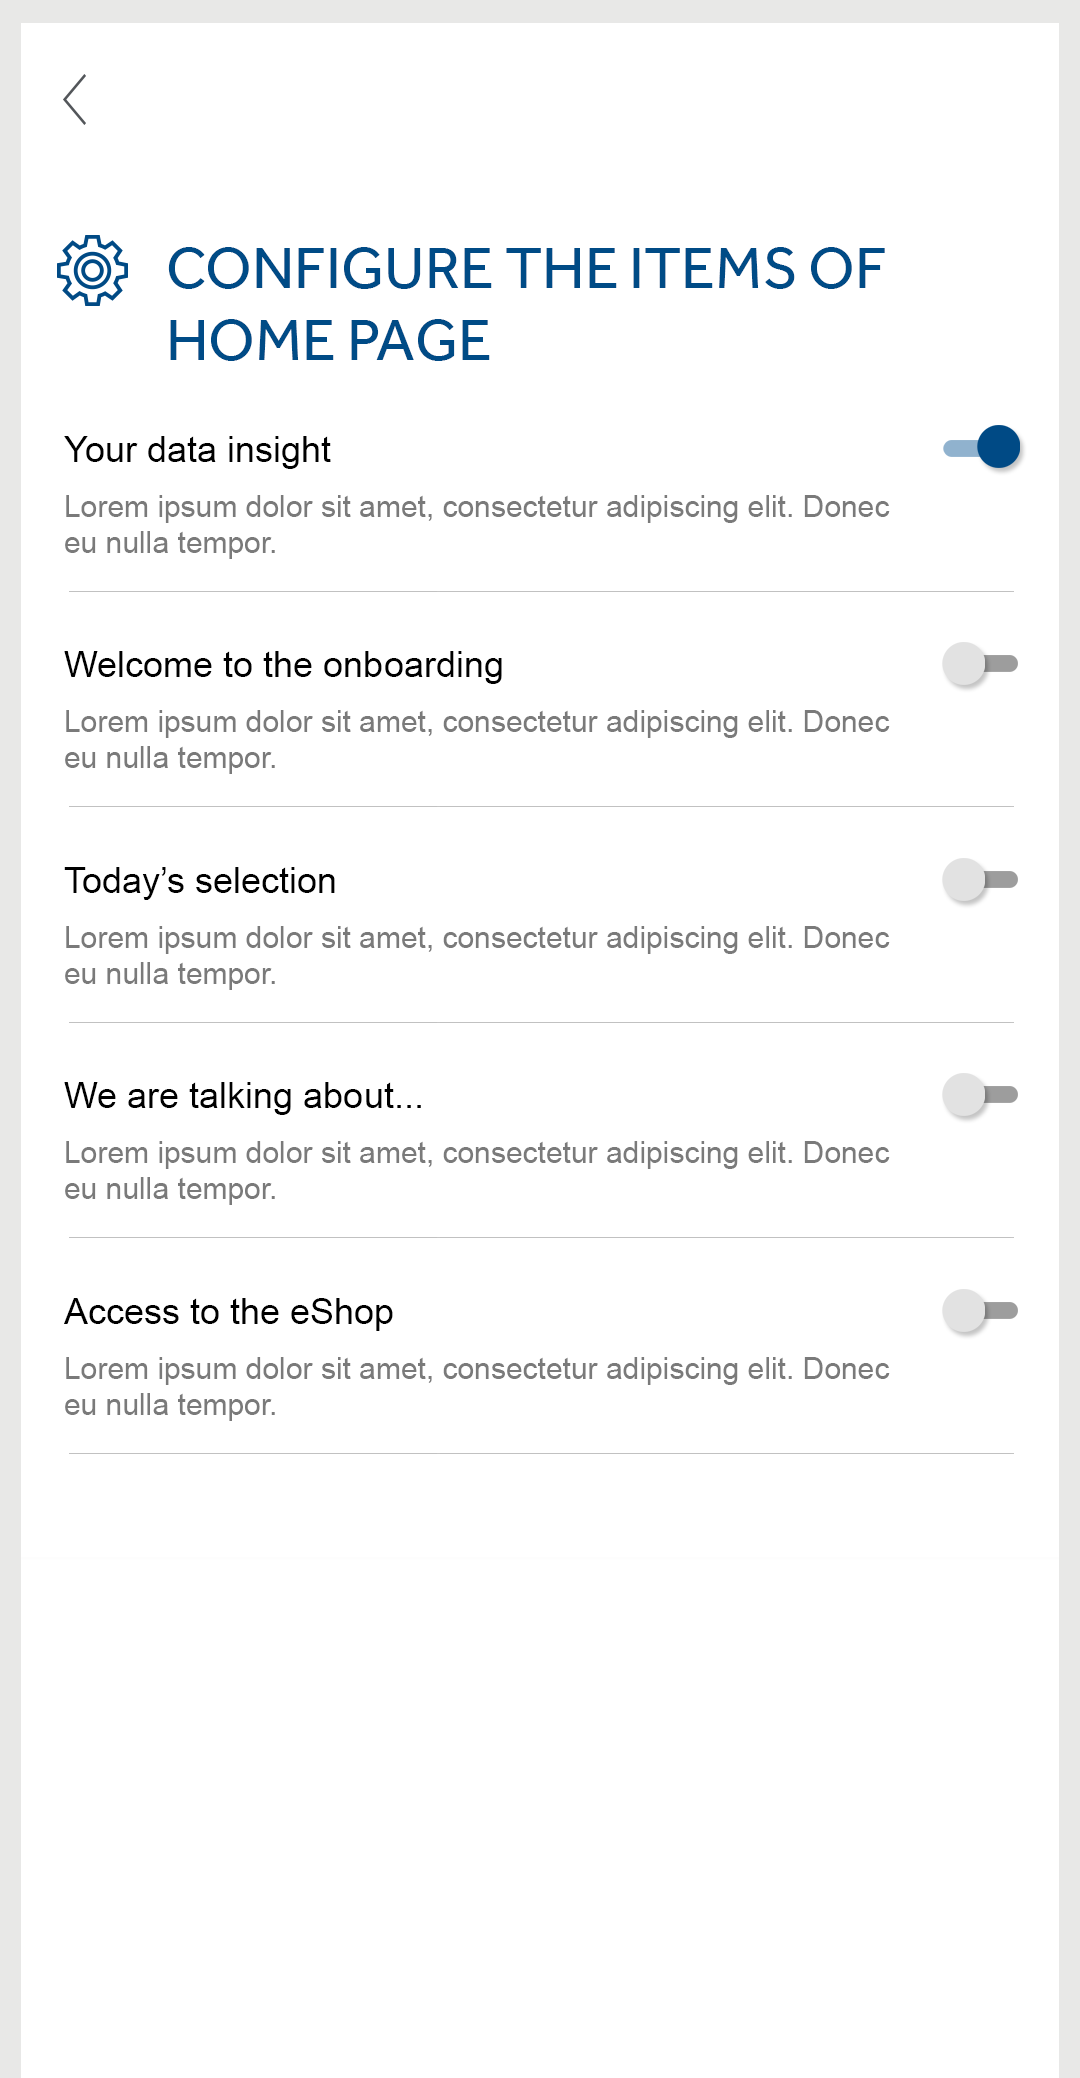
Task: Enable the Welcome to the onboarding switch
Action: point(980,664)
